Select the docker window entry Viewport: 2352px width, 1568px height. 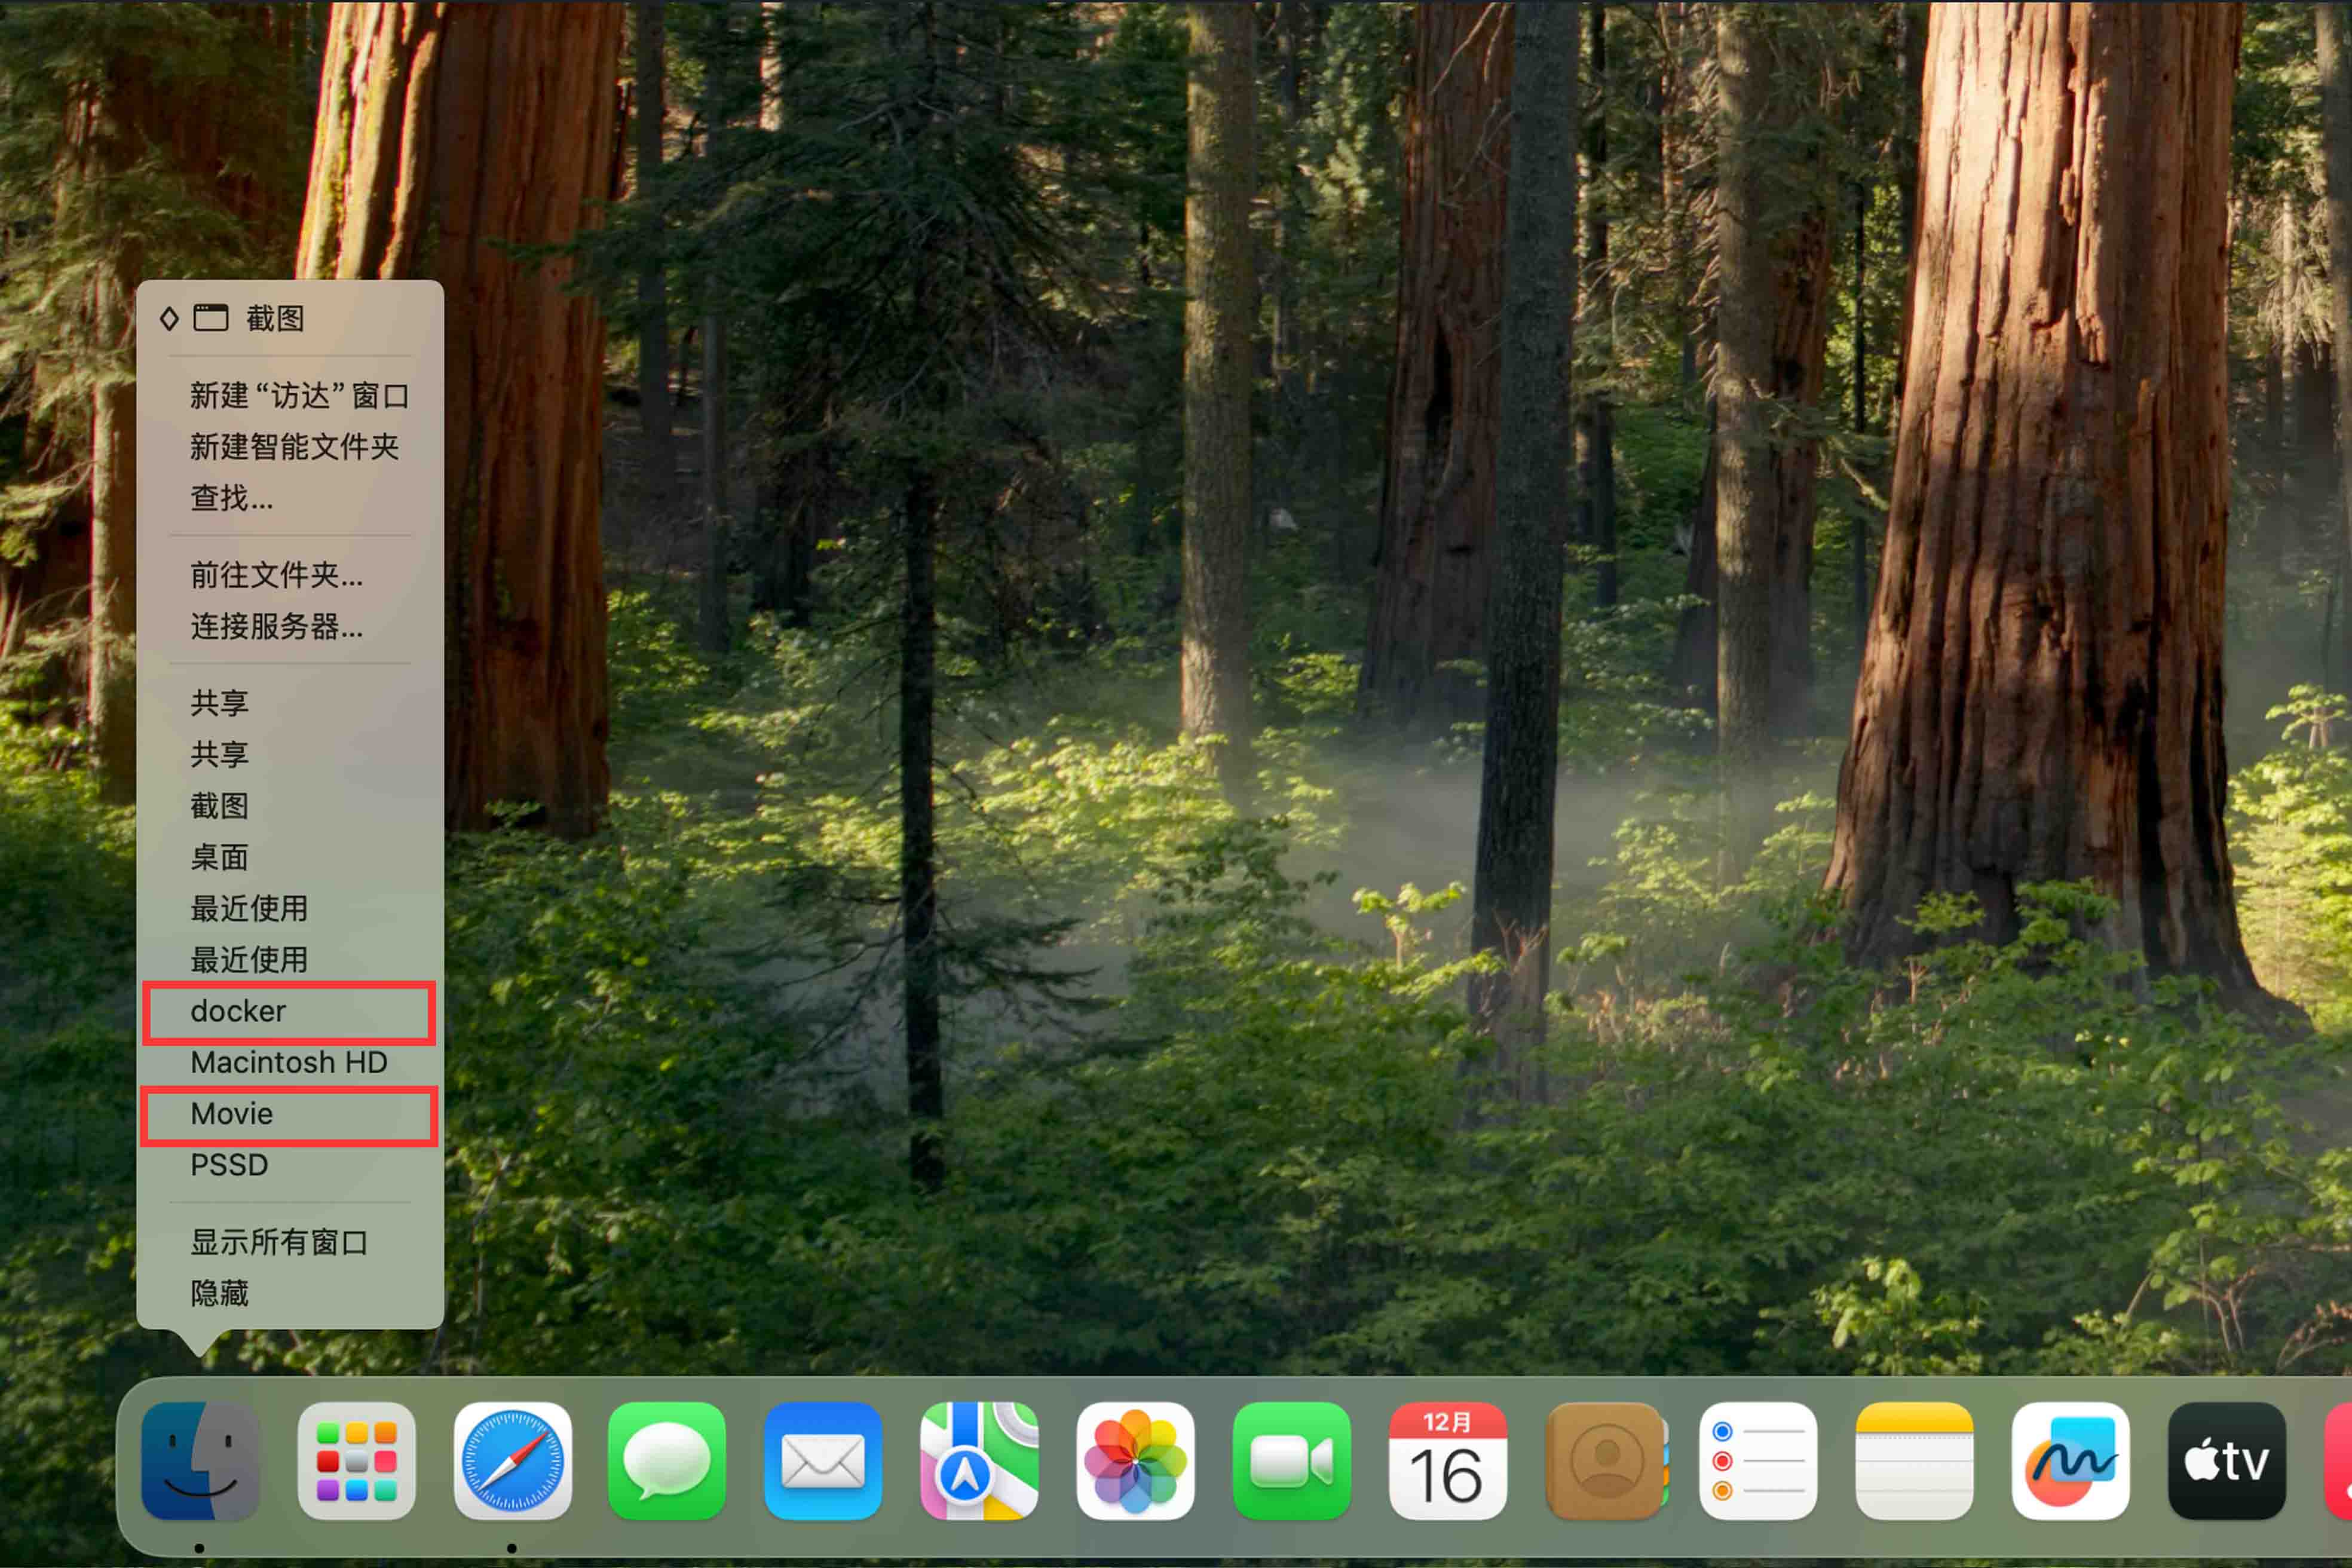(290, 1012)
